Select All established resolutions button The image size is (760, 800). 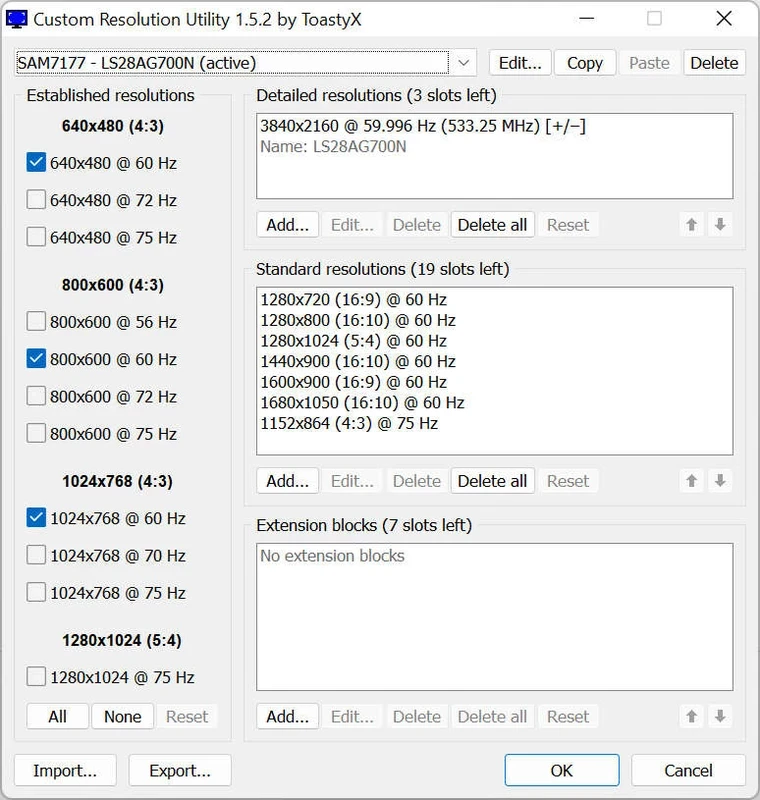tap(57, 717)
